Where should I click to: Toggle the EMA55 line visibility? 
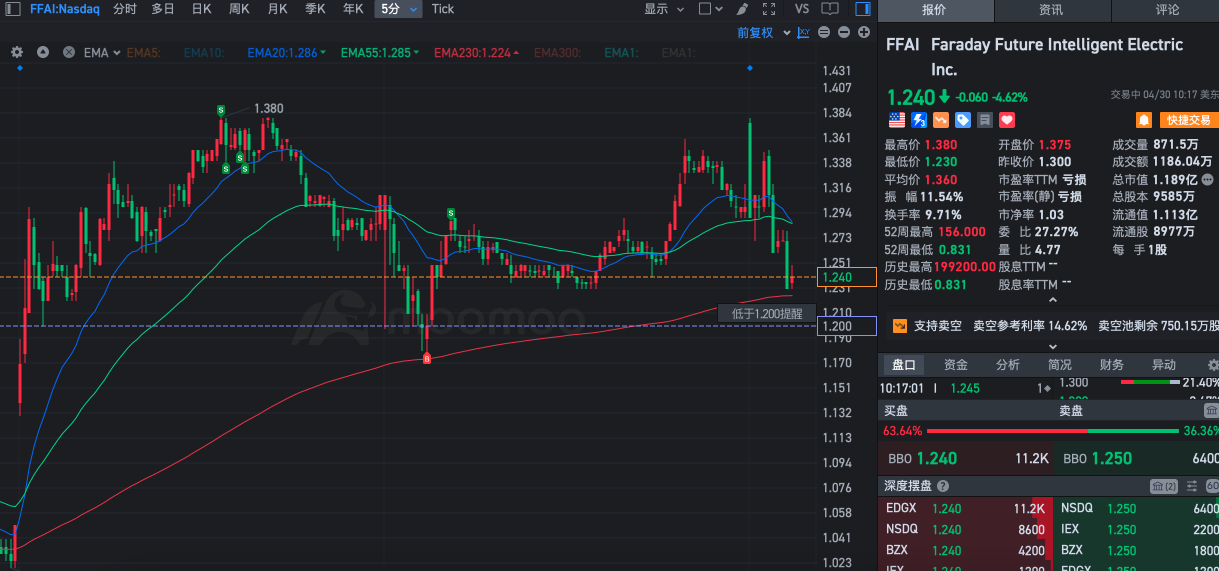click(381, 52)
